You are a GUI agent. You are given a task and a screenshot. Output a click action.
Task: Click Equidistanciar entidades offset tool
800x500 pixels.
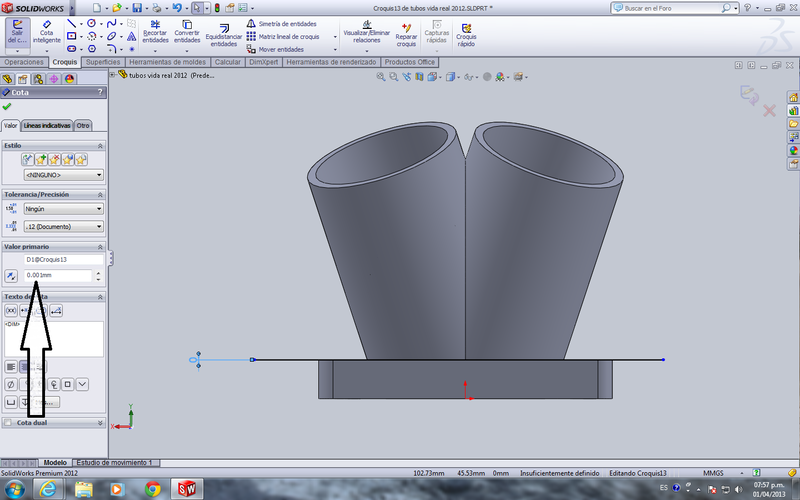pyautogui.click(x=223, y=35)
